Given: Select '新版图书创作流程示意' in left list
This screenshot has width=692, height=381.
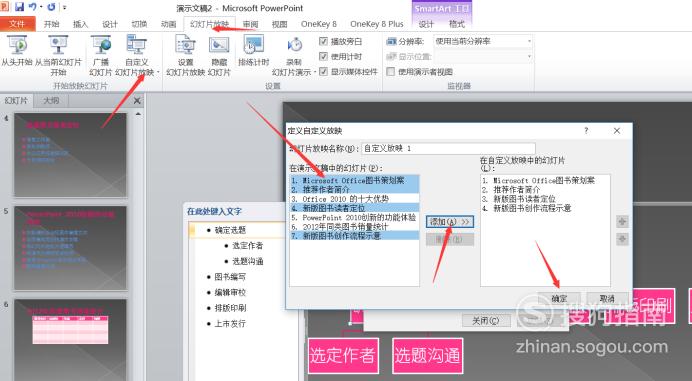Looking at the screenshot, I should pyautogui.click(x=354, y=236).
